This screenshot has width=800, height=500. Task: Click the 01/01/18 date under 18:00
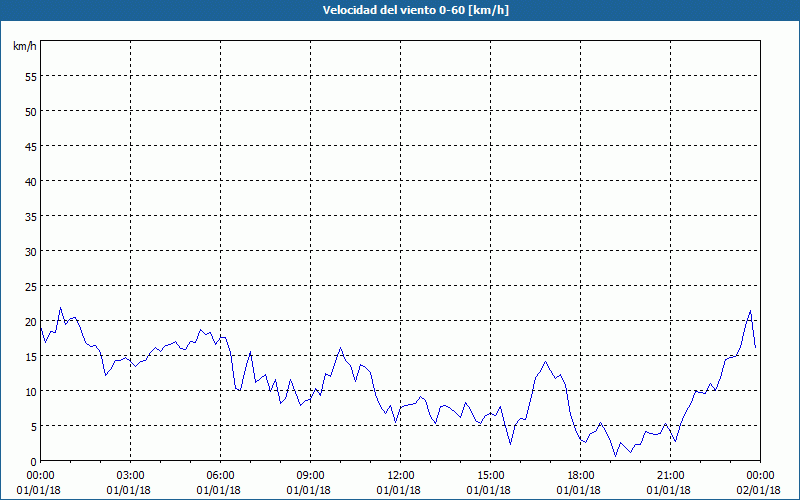click(x=579, y=490)
